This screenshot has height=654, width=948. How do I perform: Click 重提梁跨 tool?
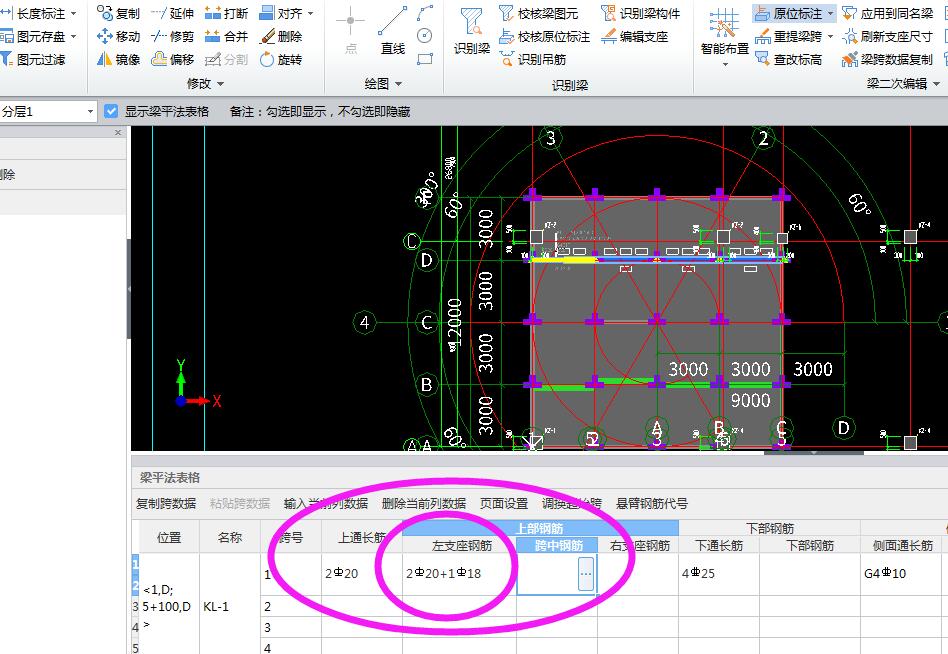point(788,36)
